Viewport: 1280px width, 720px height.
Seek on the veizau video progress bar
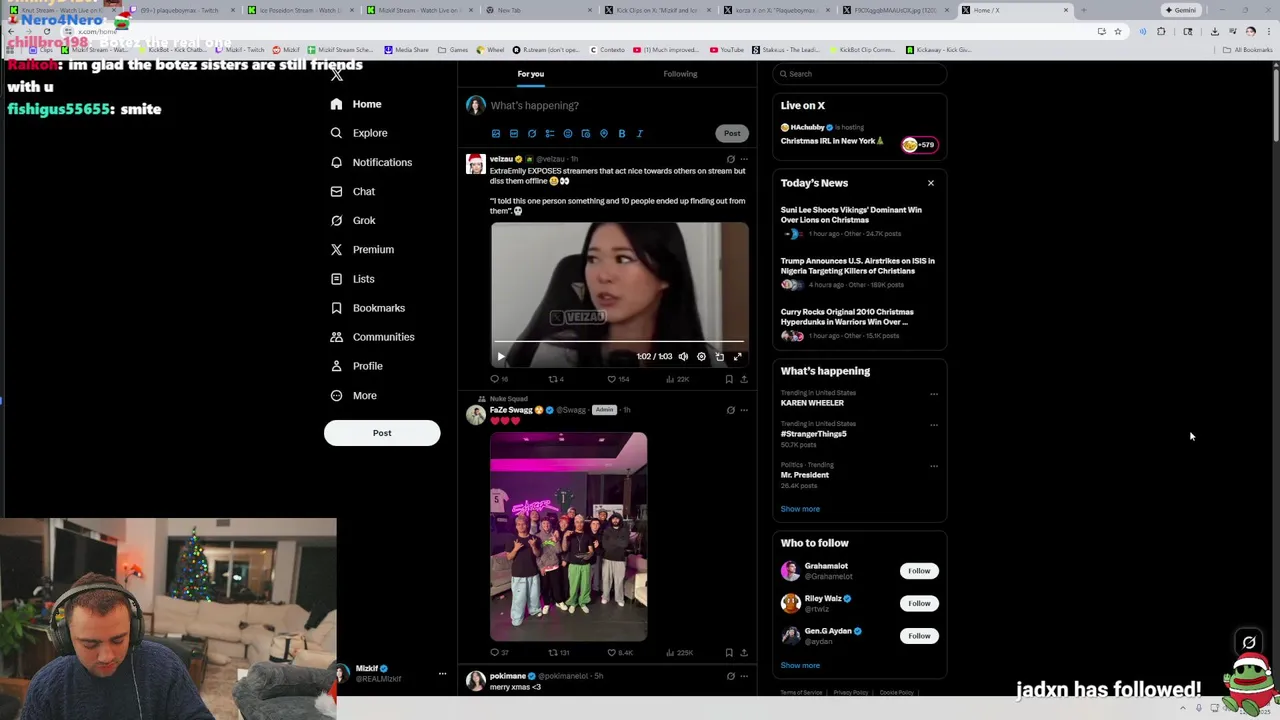(619, 343)
